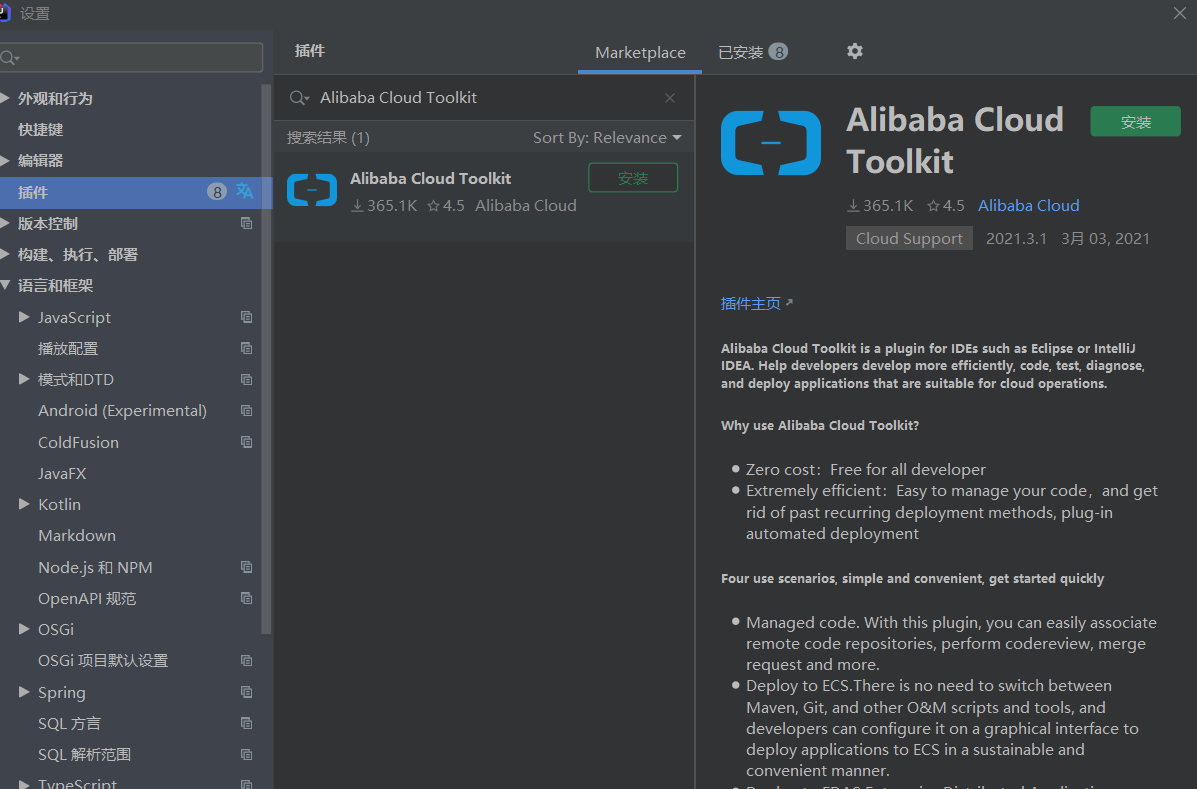Click the green 安装 button in plugin details

point(1135,122)
